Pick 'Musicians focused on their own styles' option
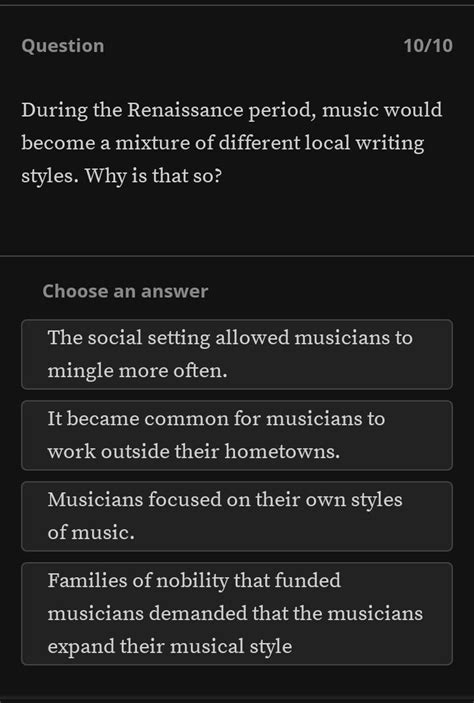 click(x=237, y=516)
